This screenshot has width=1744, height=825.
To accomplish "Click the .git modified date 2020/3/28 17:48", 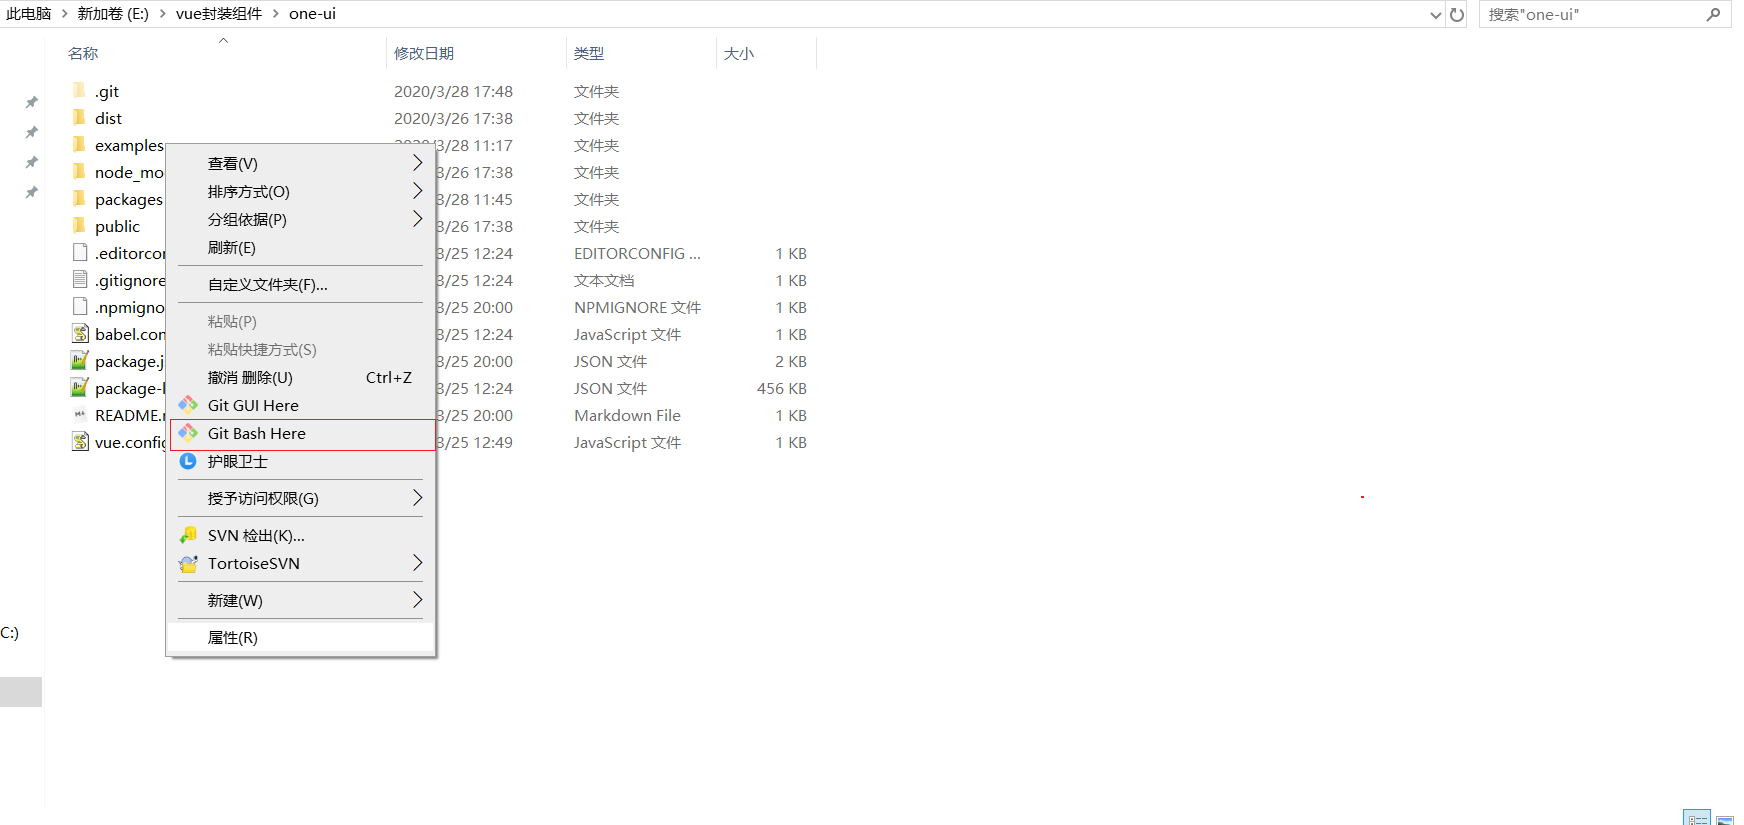I will [x=453, y=91].
